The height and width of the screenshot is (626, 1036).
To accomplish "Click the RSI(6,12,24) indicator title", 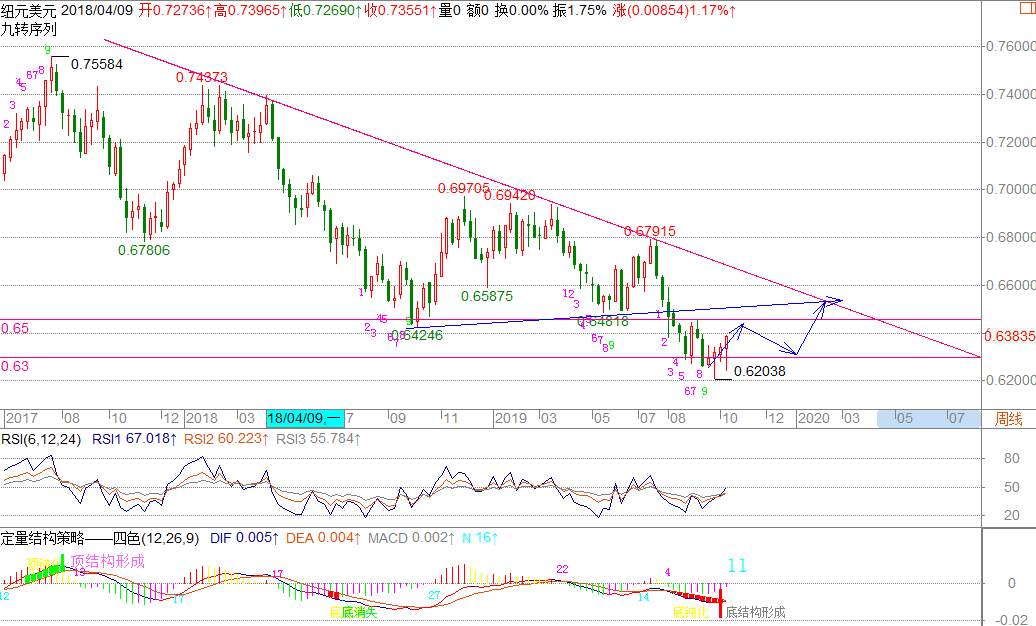I will [x=41, y=439].
